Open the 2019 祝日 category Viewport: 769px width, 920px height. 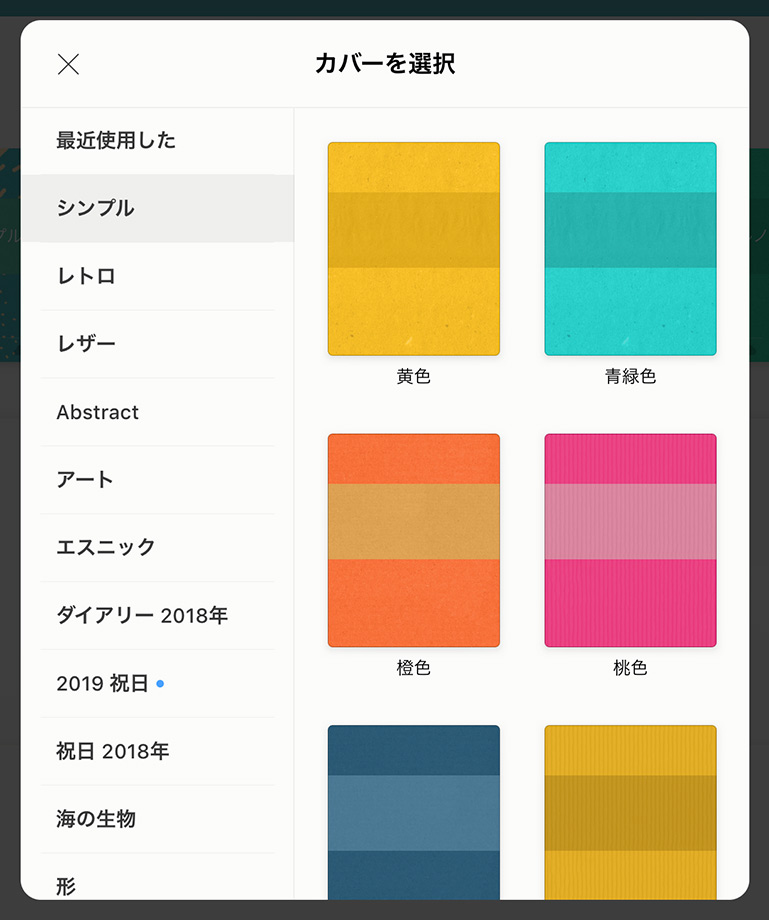[157, 684]
